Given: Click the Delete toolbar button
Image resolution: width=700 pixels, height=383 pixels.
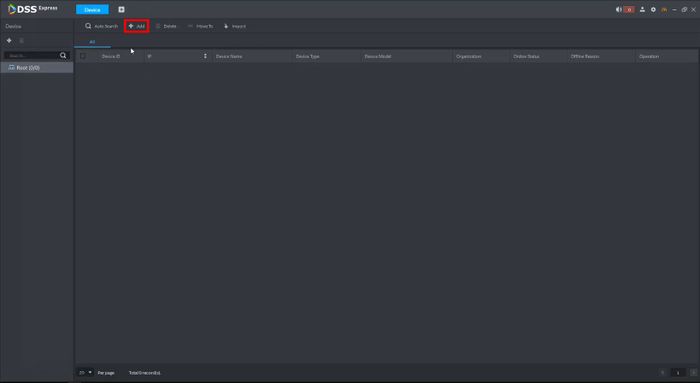Looking at the screenshot, I should click(166, 26).
